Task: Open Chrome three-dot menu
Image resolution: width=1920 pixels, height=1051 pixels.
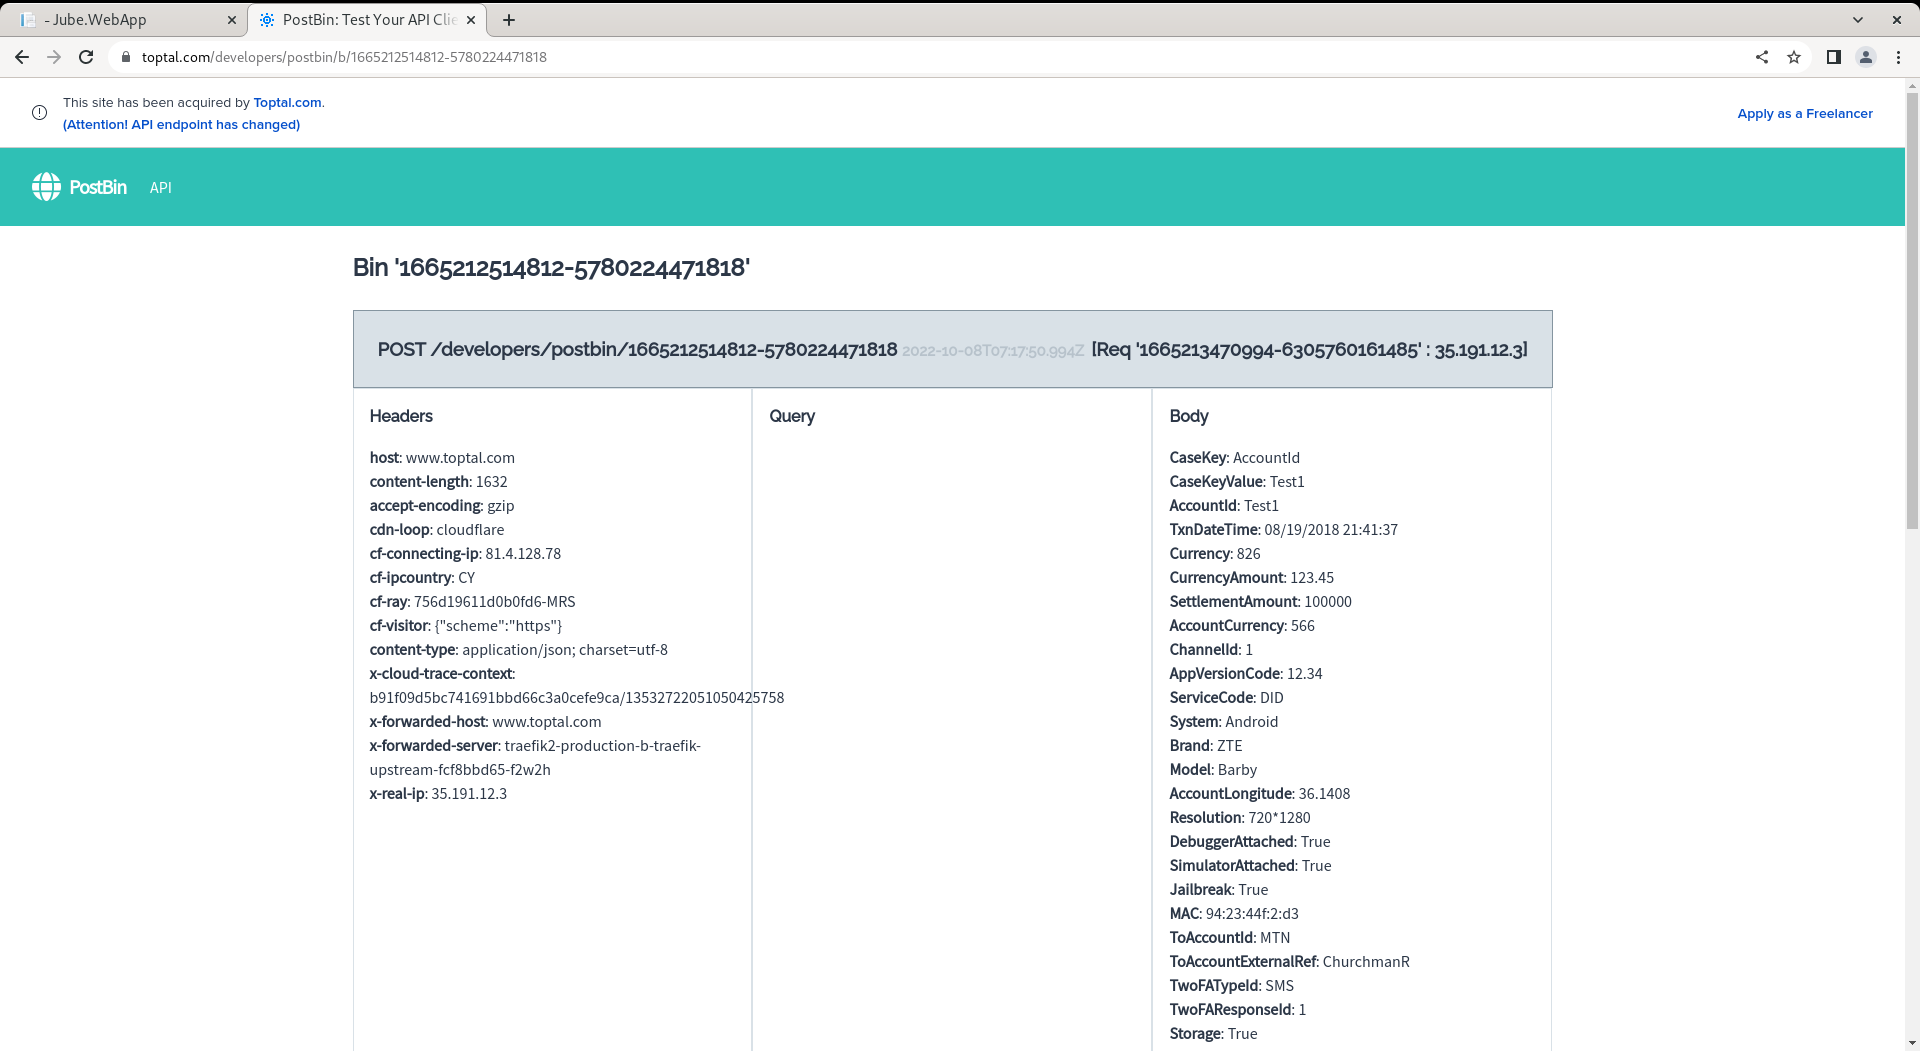Action: 1898,57
